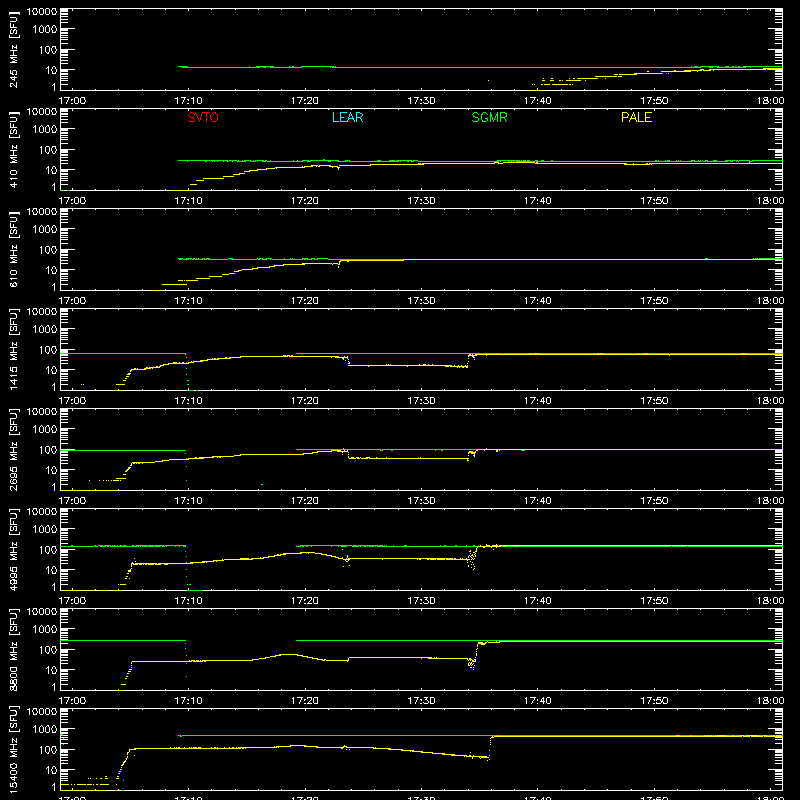The image size is (800, 800).
Task: Select the 610 MHz [SFU] axis title
Action: point(13,249)
